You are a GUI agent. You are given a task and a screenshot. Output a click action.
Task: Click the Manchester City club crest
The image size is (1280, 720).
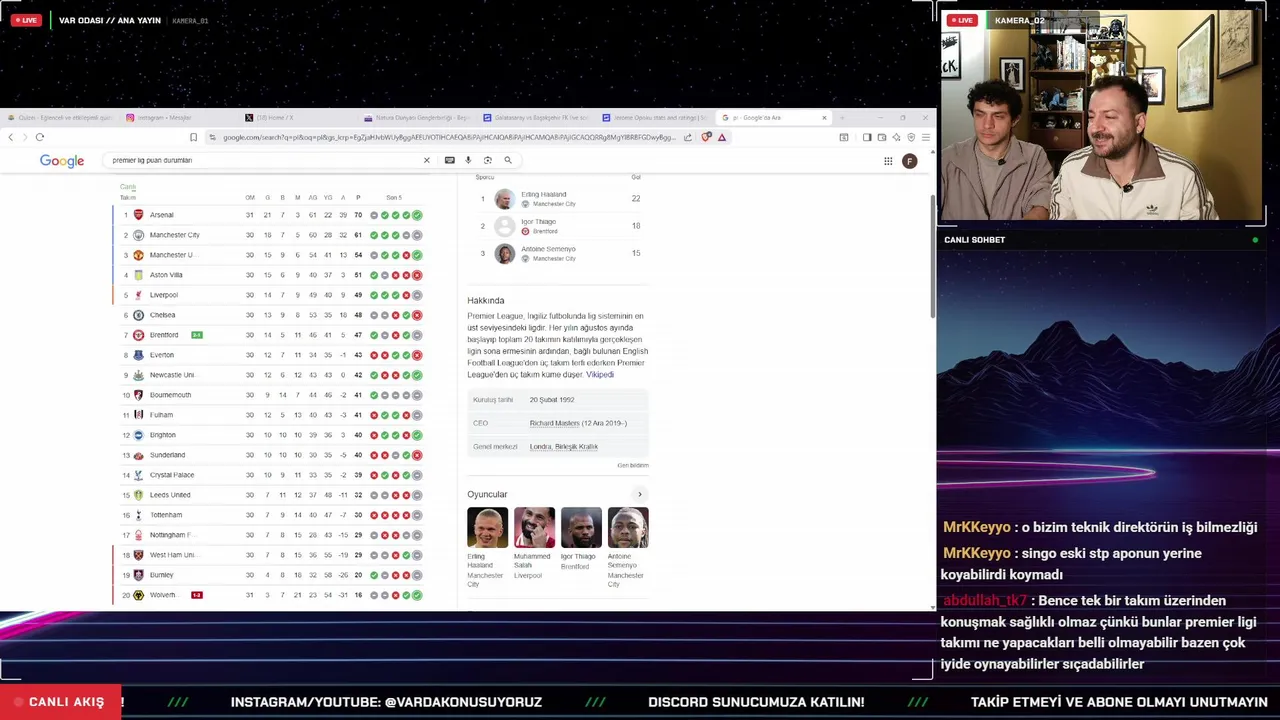139,235
